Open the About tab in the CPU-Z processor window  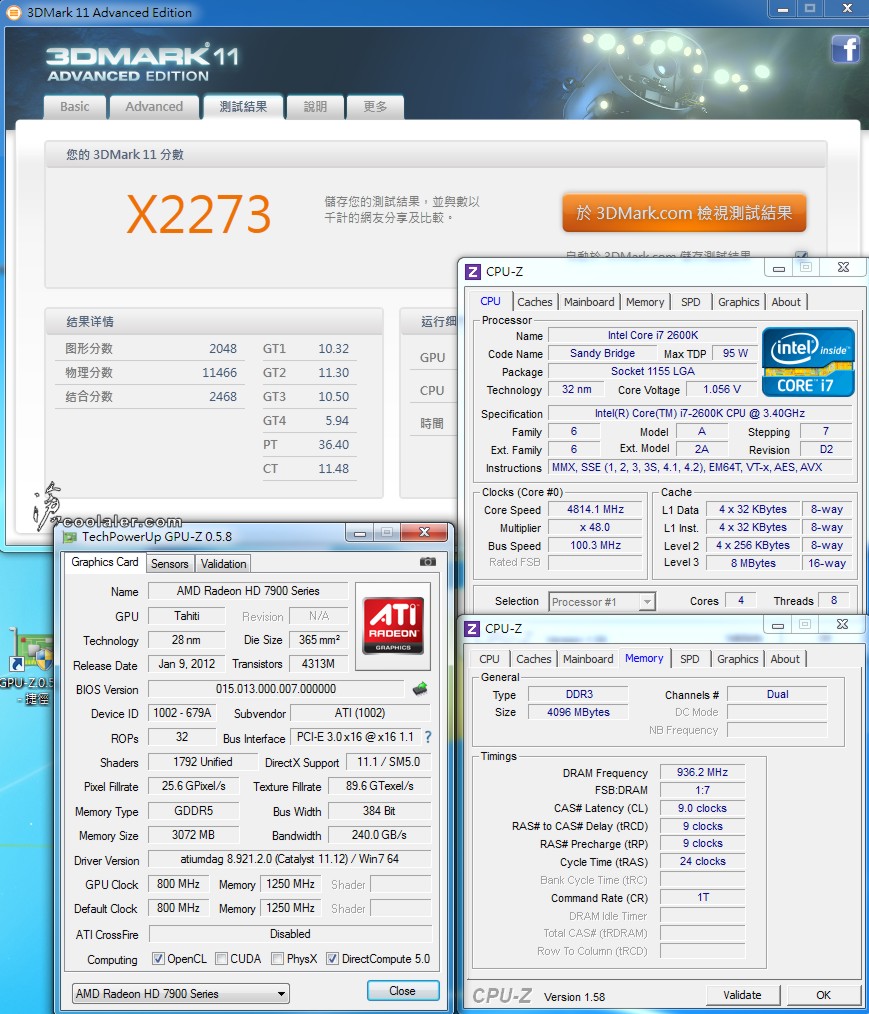786,302
